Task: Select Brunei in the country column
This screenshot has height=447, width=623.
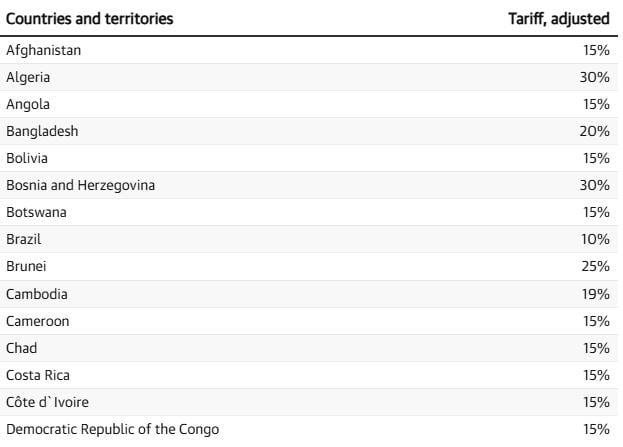Action: (x=26, y=266)
